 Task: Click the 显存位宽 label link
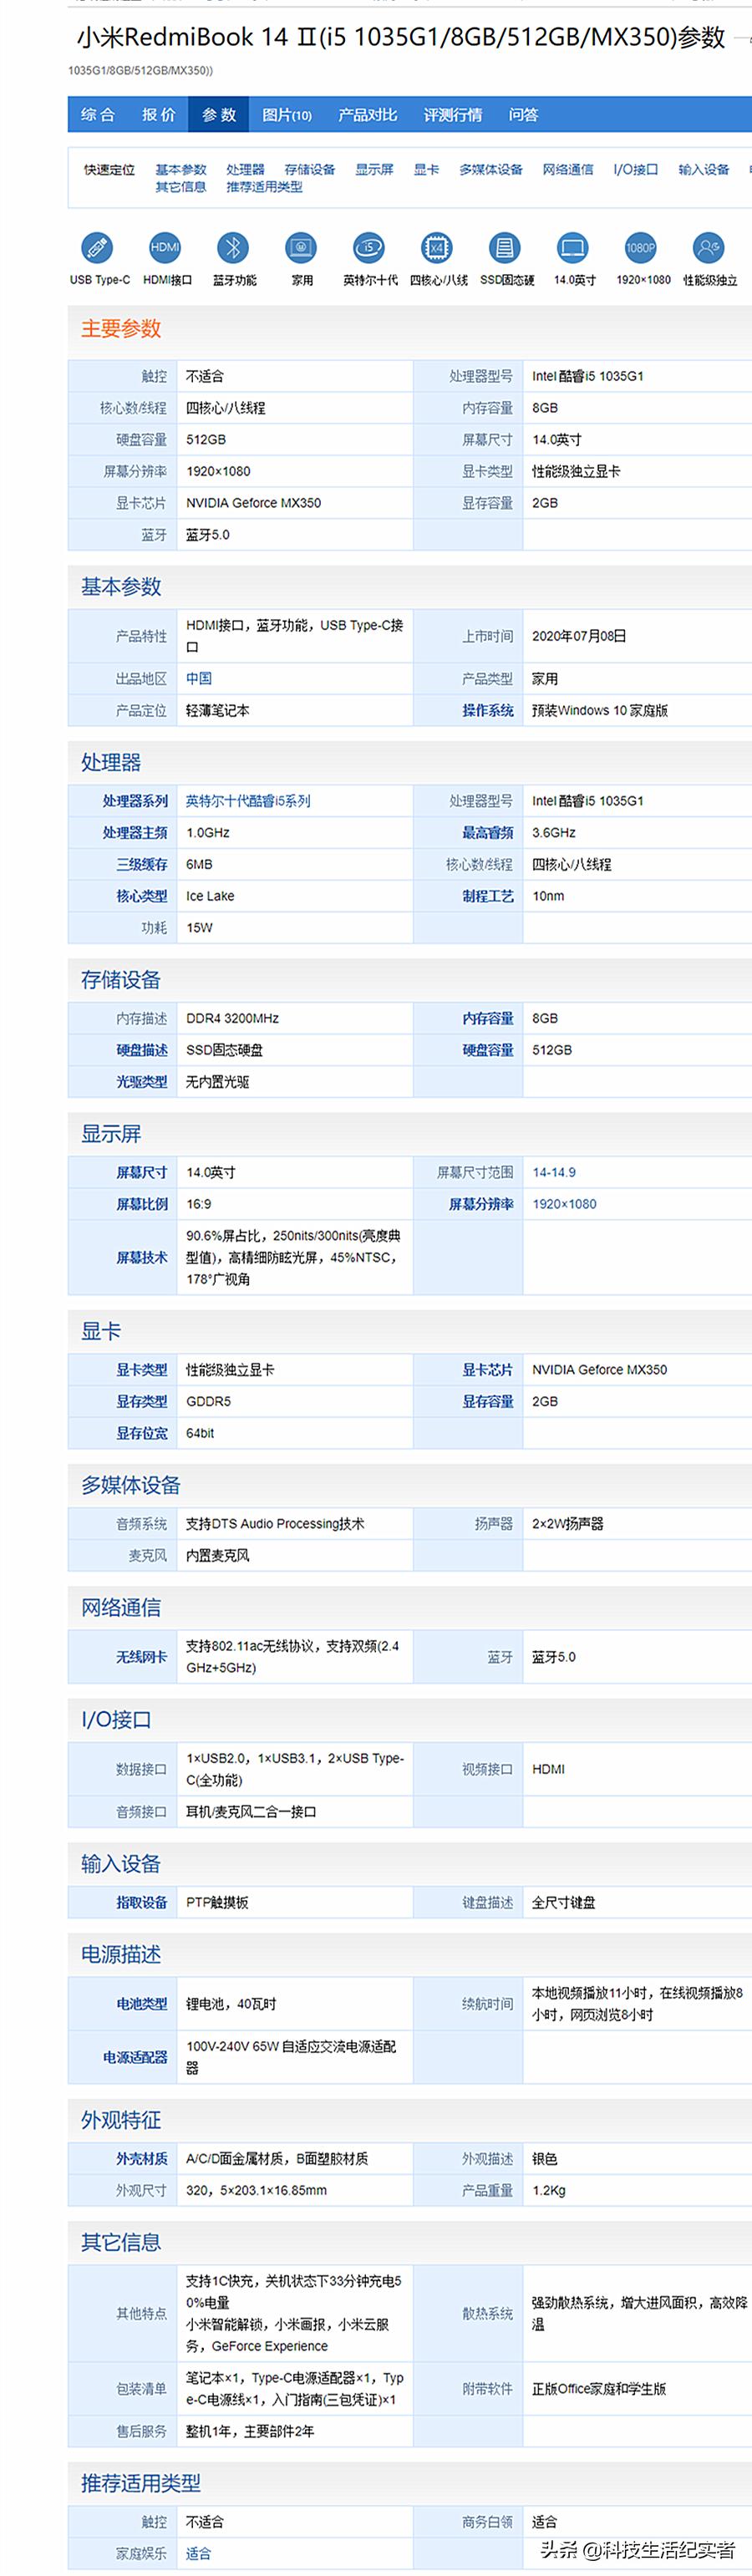141,1433
